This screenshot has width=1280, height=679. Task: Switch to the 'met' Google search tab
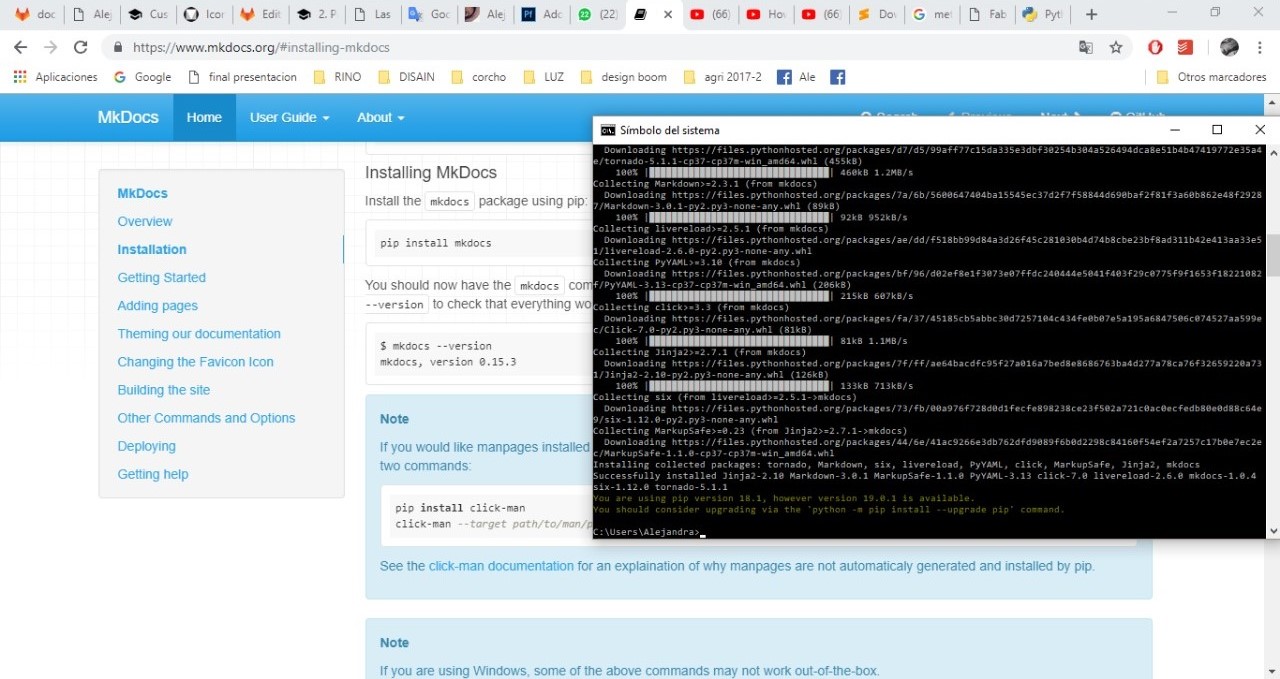pos(933,14)
